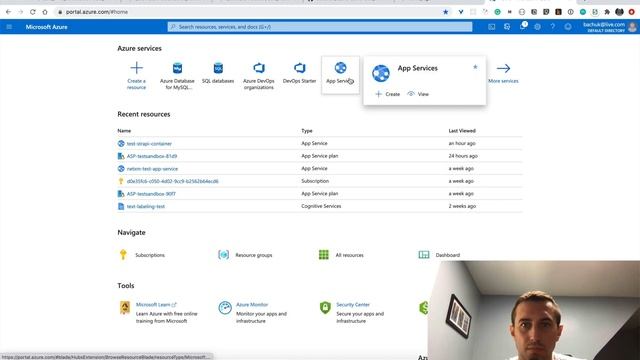
Task: Open the Security Center tool link
Action: click(353, 305)
